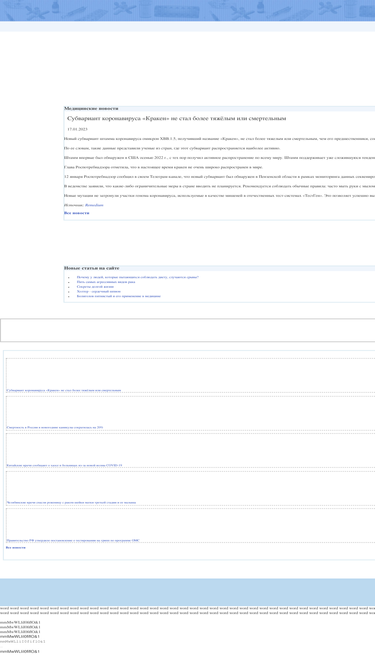Click the date '17.01.2023'
Viewport: 375px width, 667px height.
point(77,129)
